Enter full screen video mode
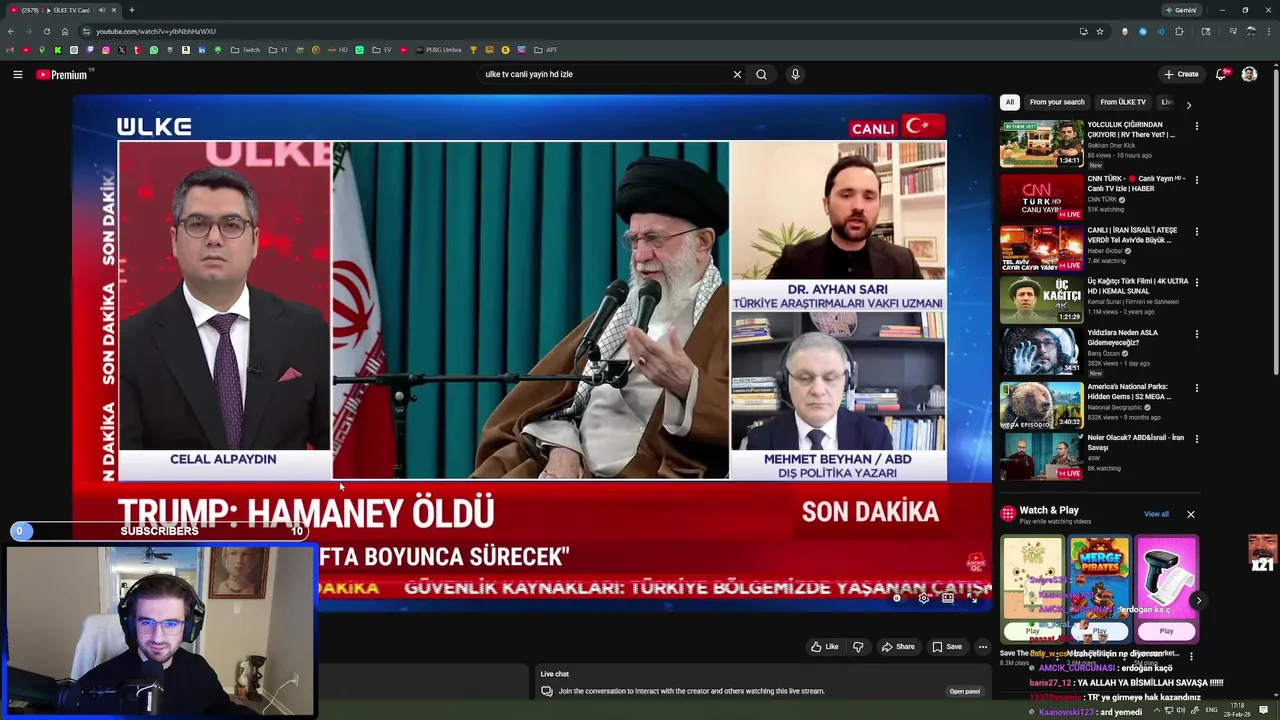This screenshot has height=720, width=1280. click(972, 598)
